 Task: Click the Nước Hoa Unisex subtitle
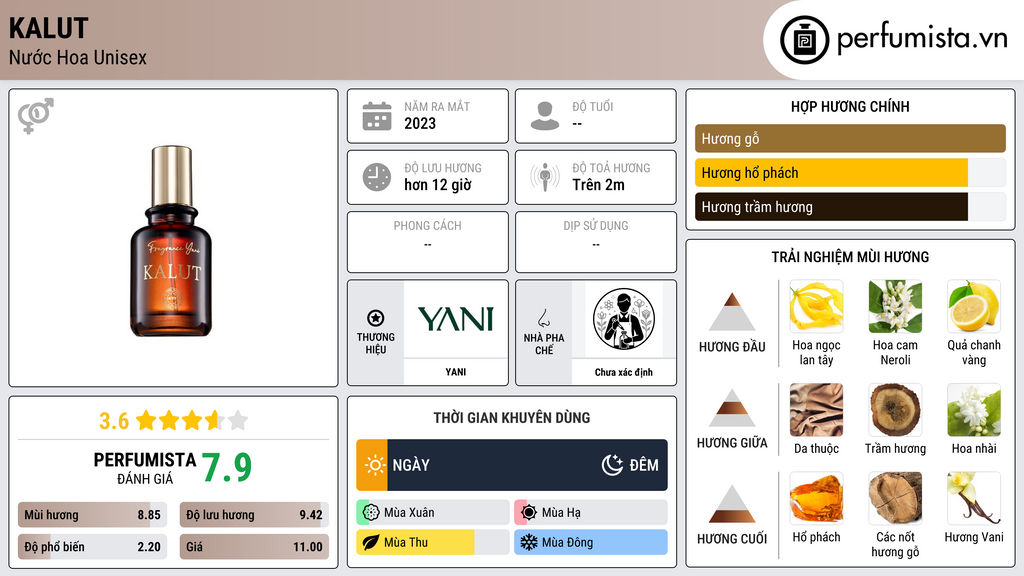[x=78, y=57]
